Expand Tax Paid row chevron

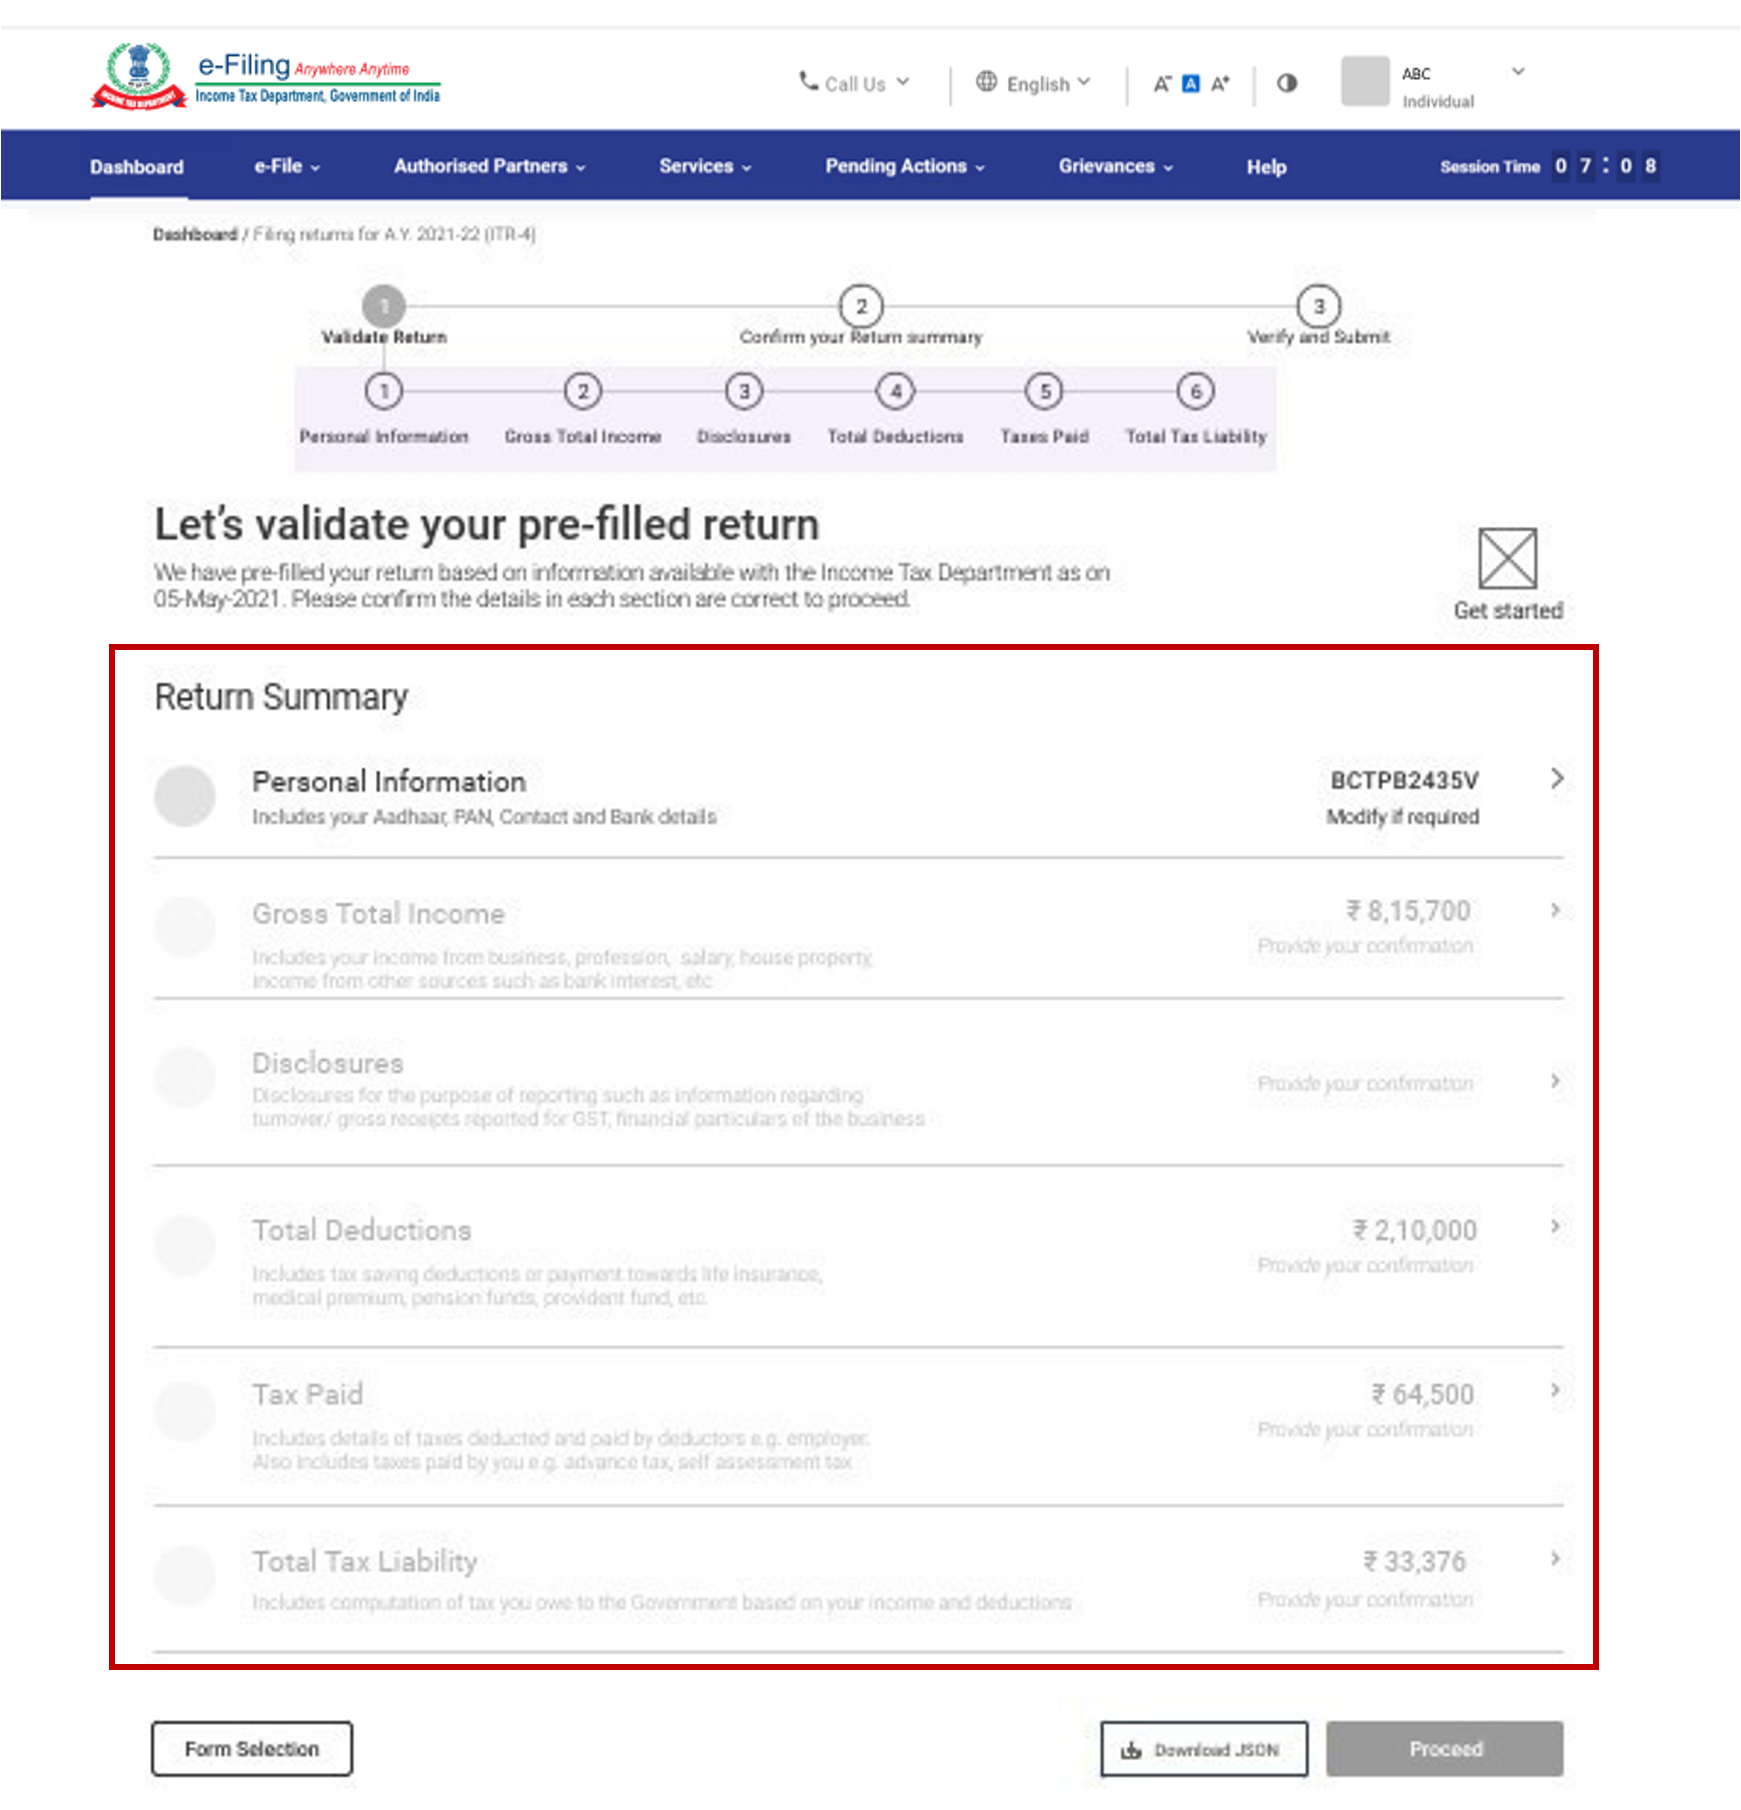tap(1556, 1391)
